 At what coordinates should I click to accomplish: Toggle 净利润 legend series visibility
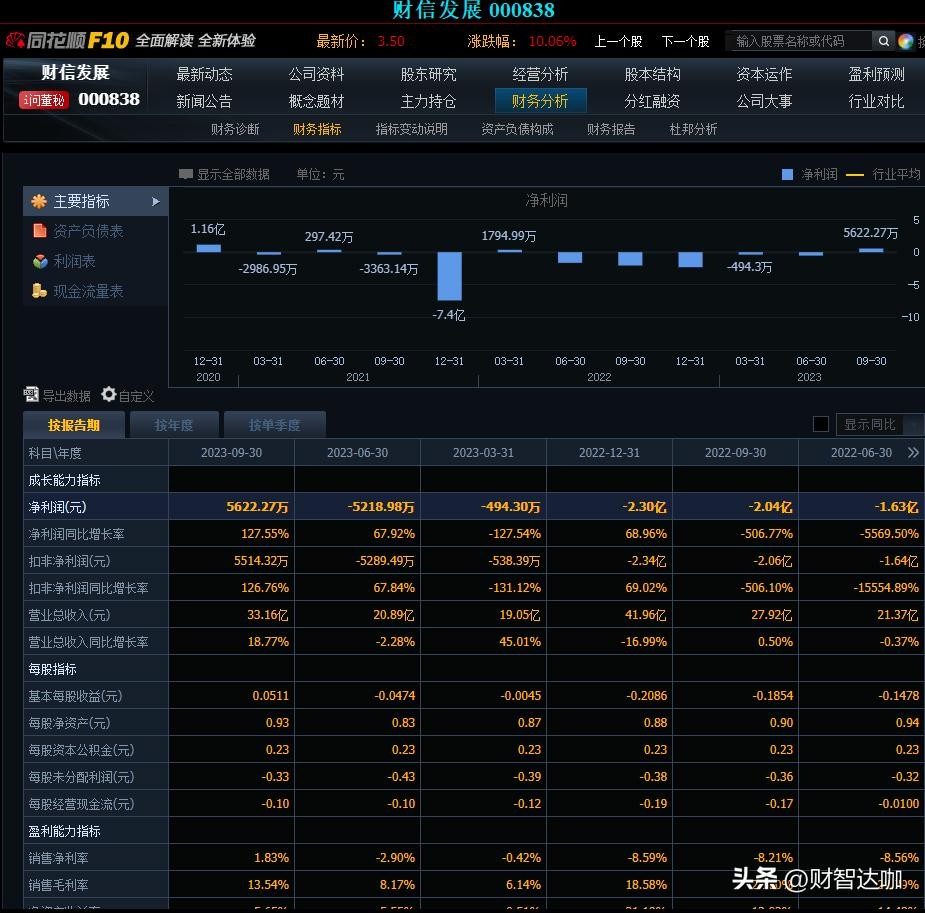tap(787, 174)
